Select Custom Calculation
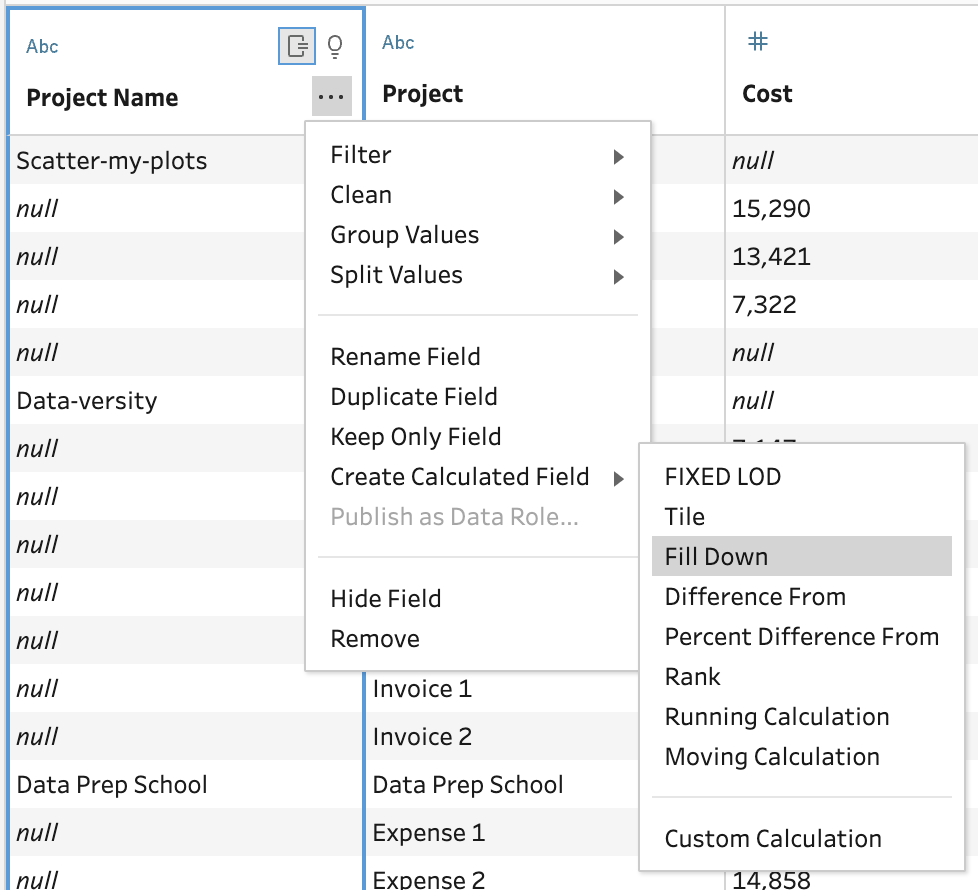 773,838
